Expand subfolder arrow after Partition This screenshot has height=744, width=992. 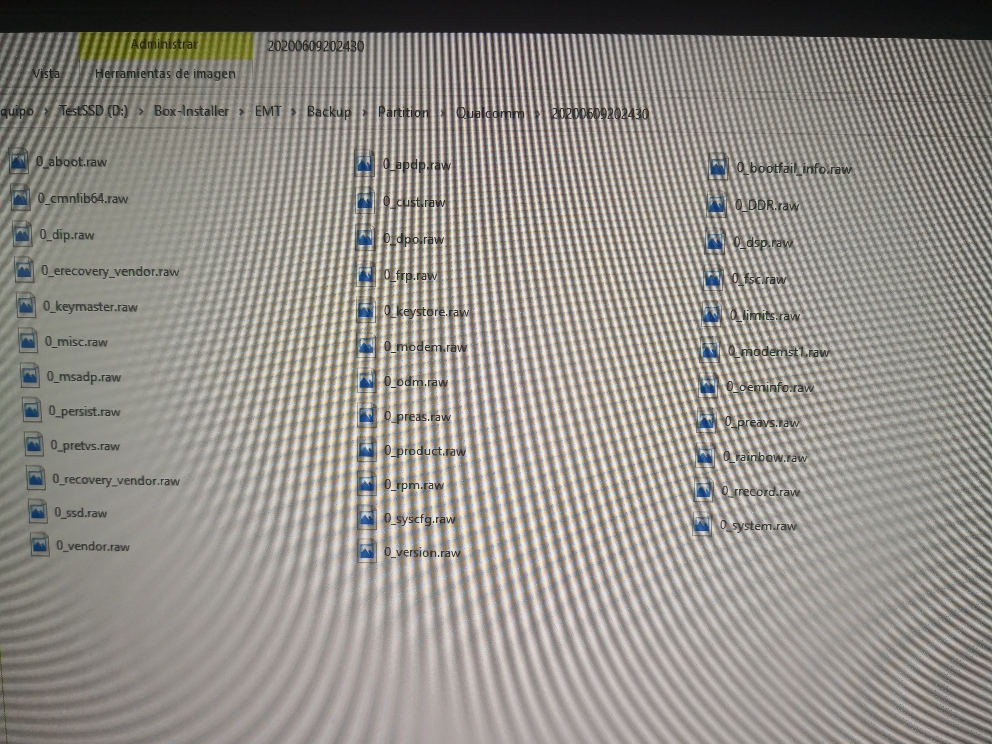[442, 113]
